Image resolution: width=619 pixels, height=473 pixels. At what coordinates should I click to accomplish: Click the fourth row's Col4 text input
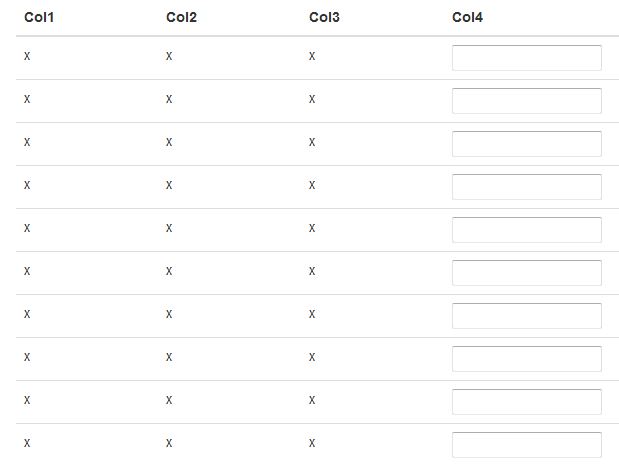pos(526,187)
